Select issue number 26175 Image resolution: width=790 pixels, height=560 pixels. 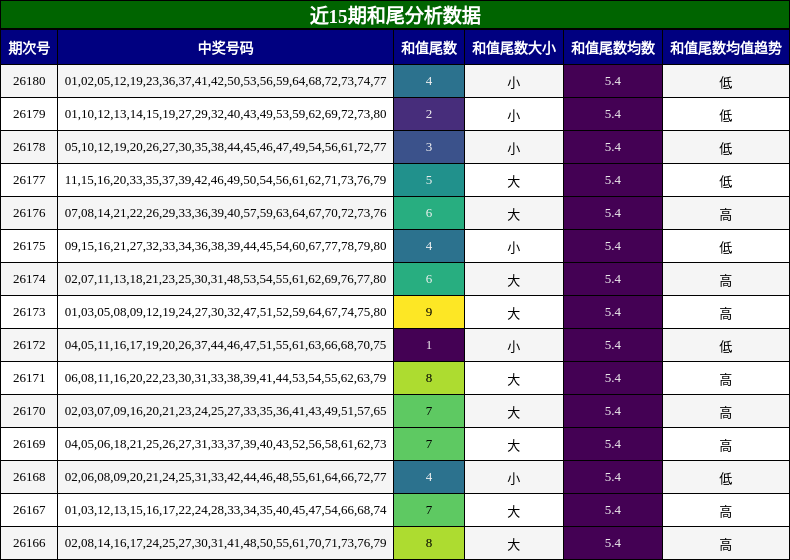click(29, 246)
